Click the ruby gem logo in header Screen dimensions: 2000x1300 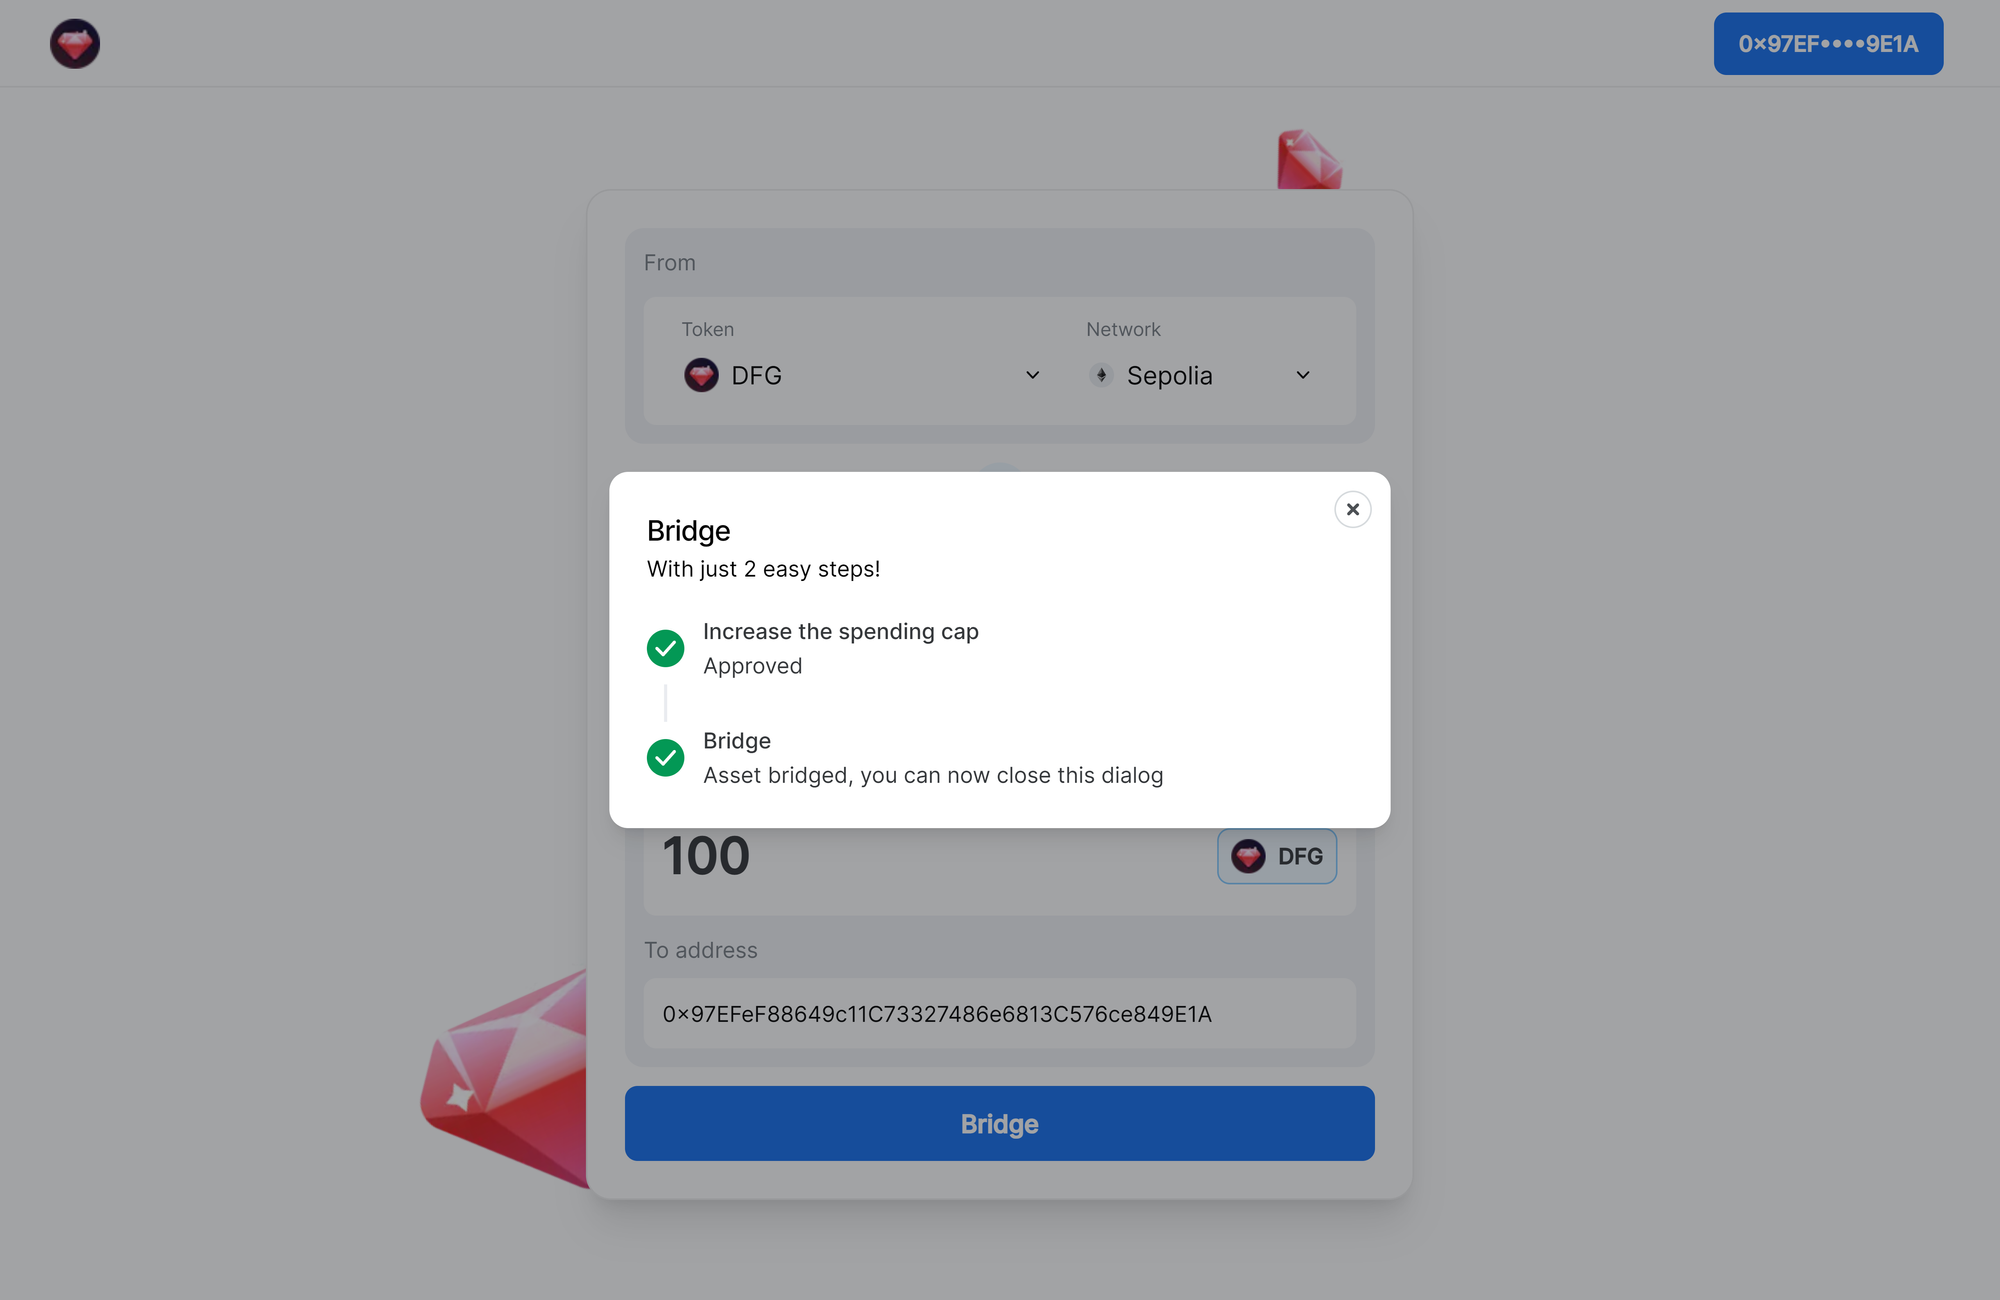pyautogui.click(x=75, y=44)
